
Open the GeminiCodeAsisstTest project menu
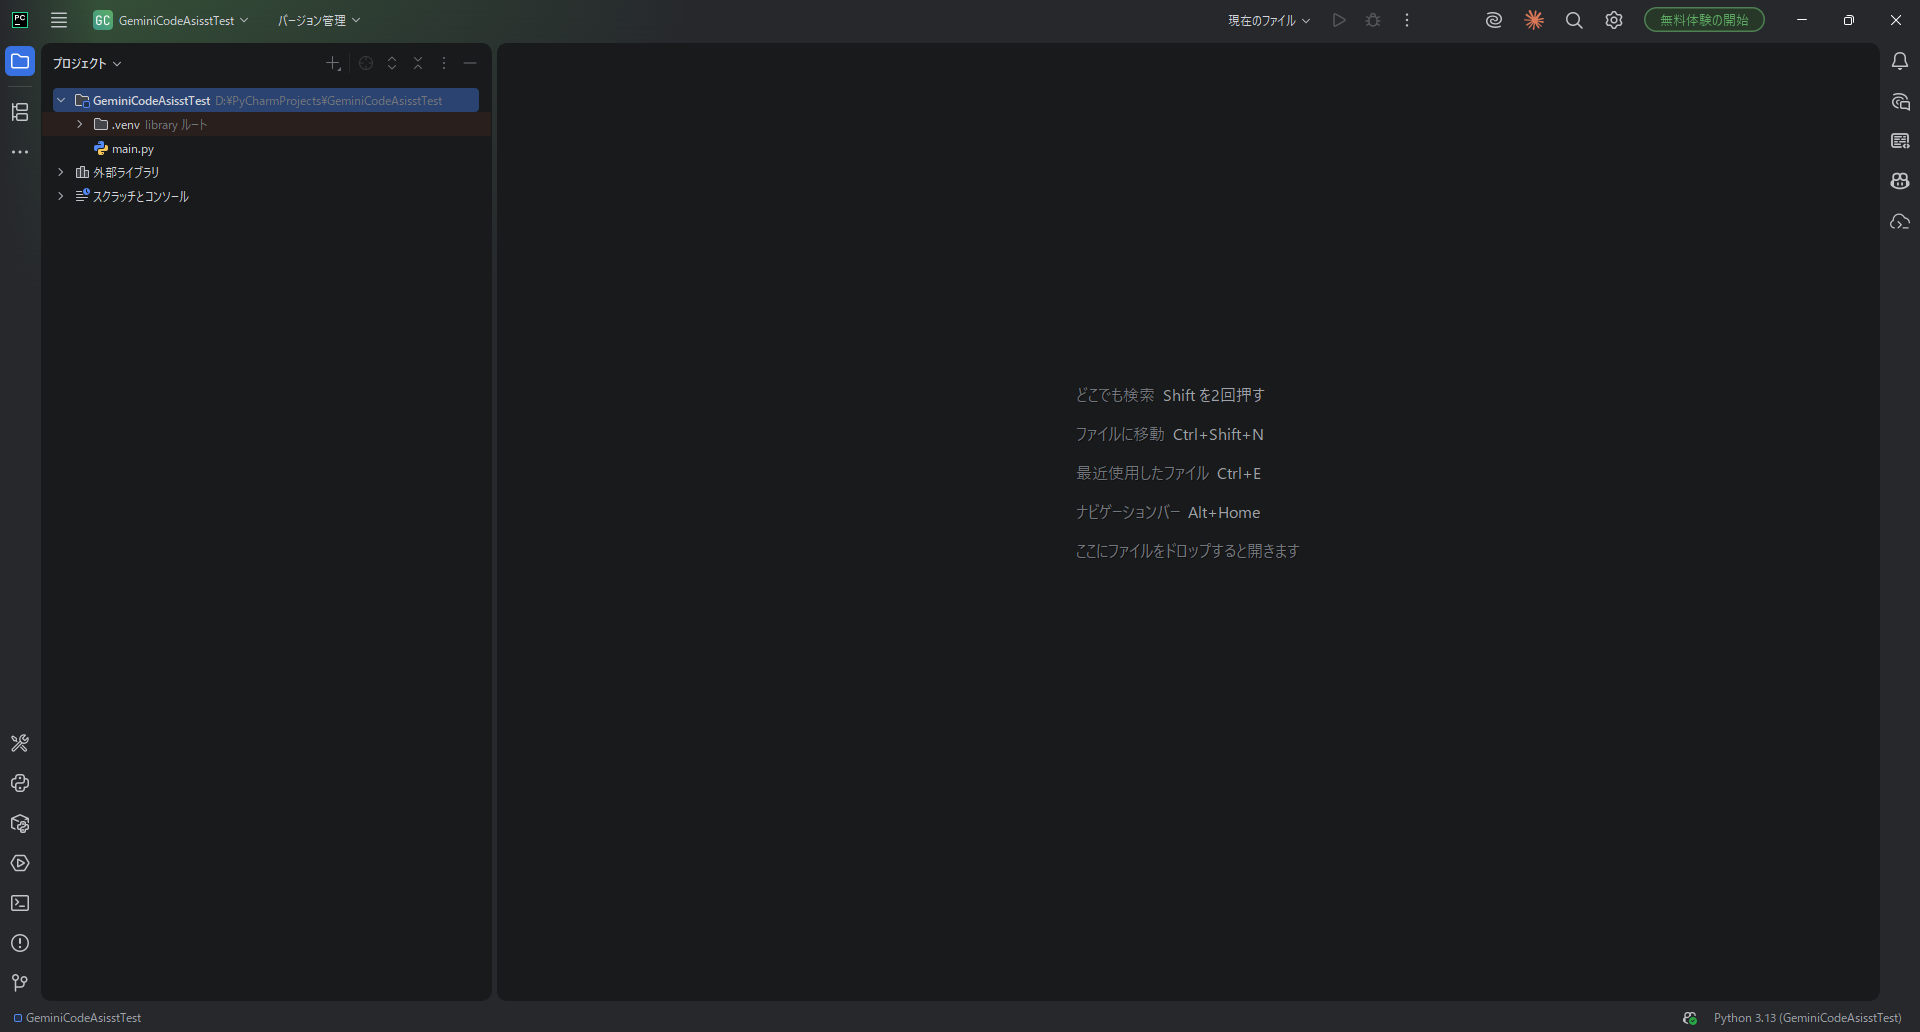(x=172, y=20)
